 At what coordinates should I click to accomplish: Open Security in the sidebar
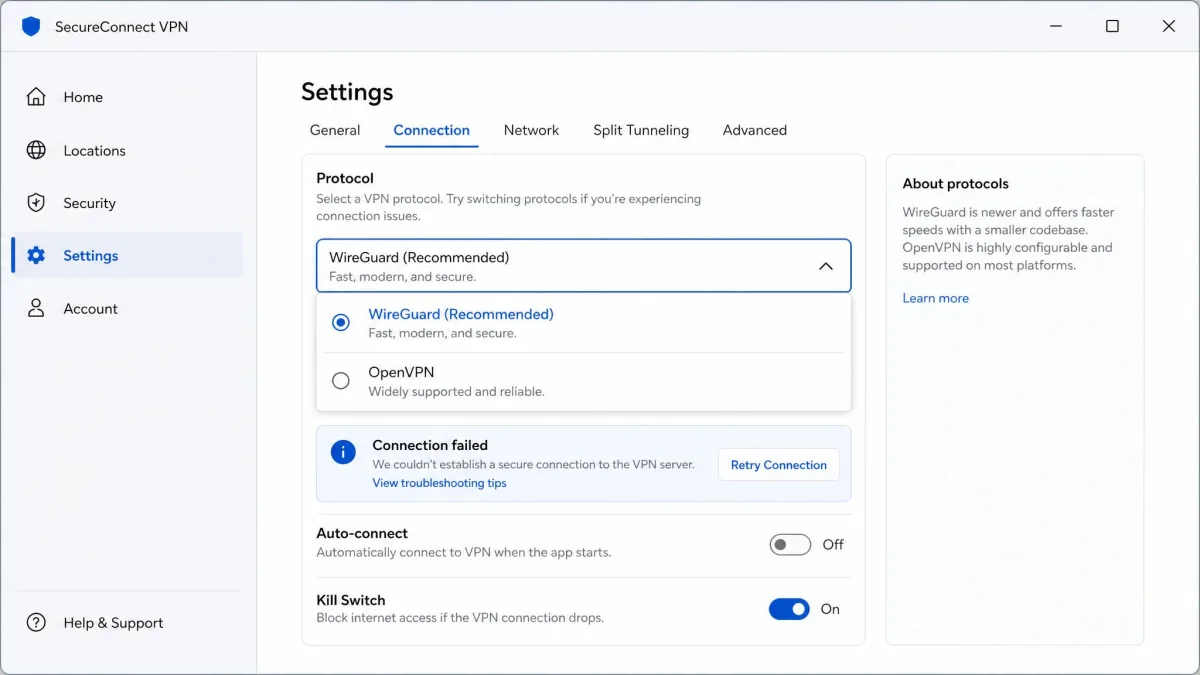[127, 203]
